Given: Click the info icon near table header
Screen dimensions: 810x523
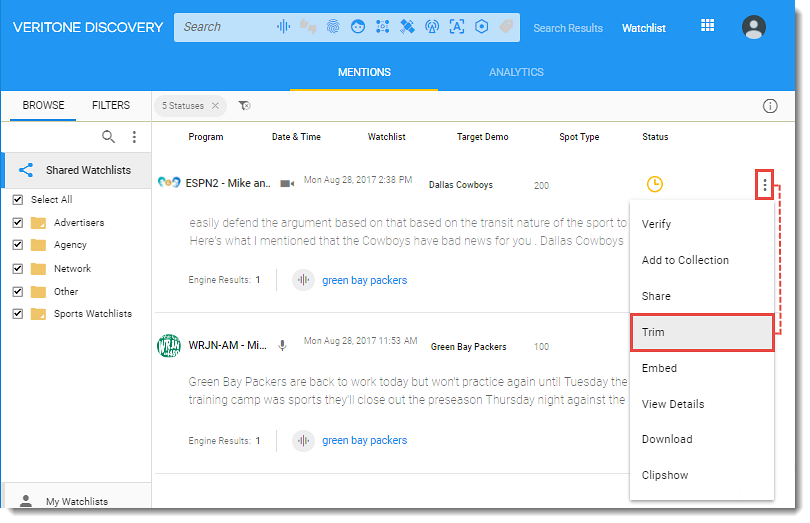Looking at the screenshot, I should coord(770,106).
